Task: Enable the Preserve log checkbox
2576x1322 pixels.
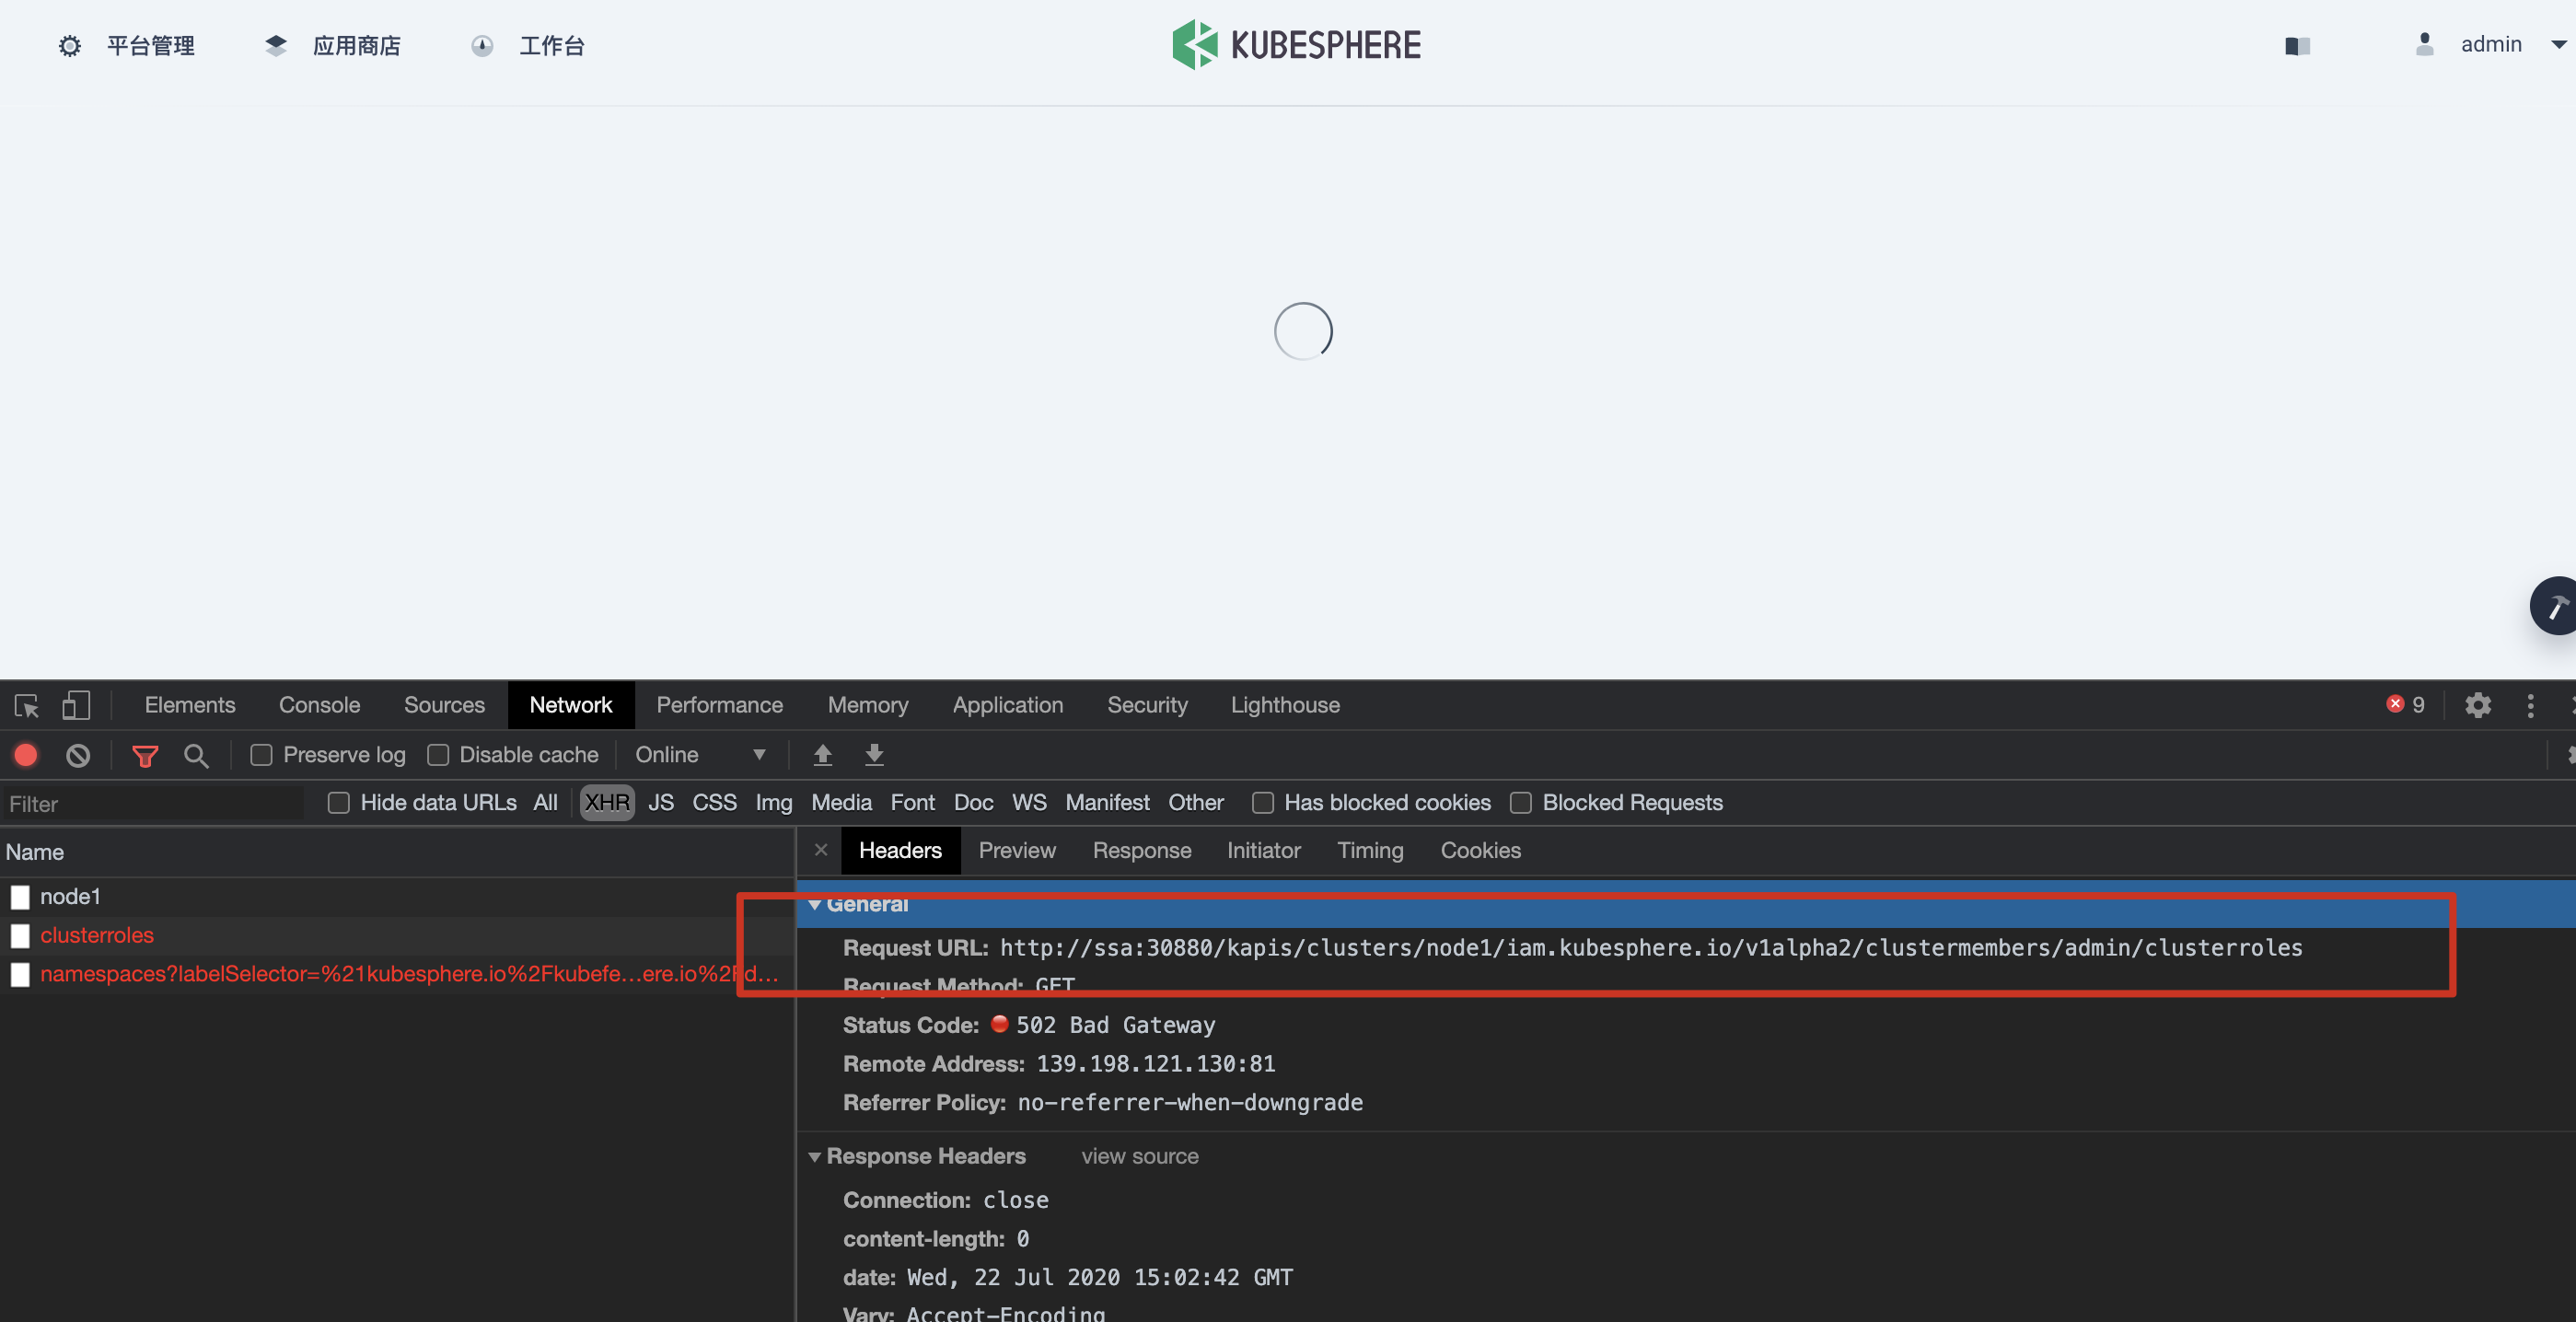Action: 261,755
